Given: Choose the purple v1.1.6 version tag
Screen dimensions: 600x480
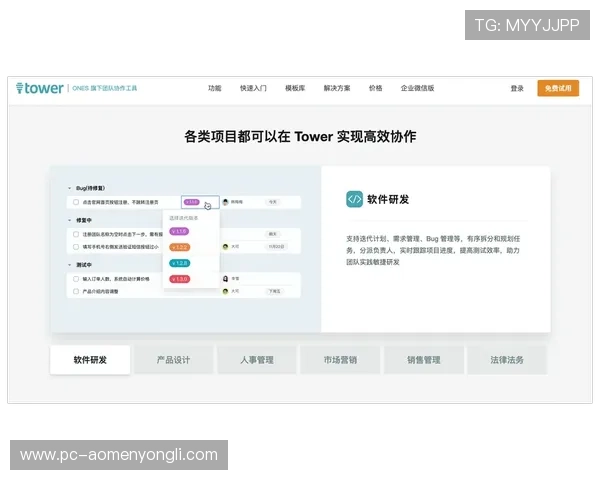Looking at the screenshot, I should pos(179,232).
